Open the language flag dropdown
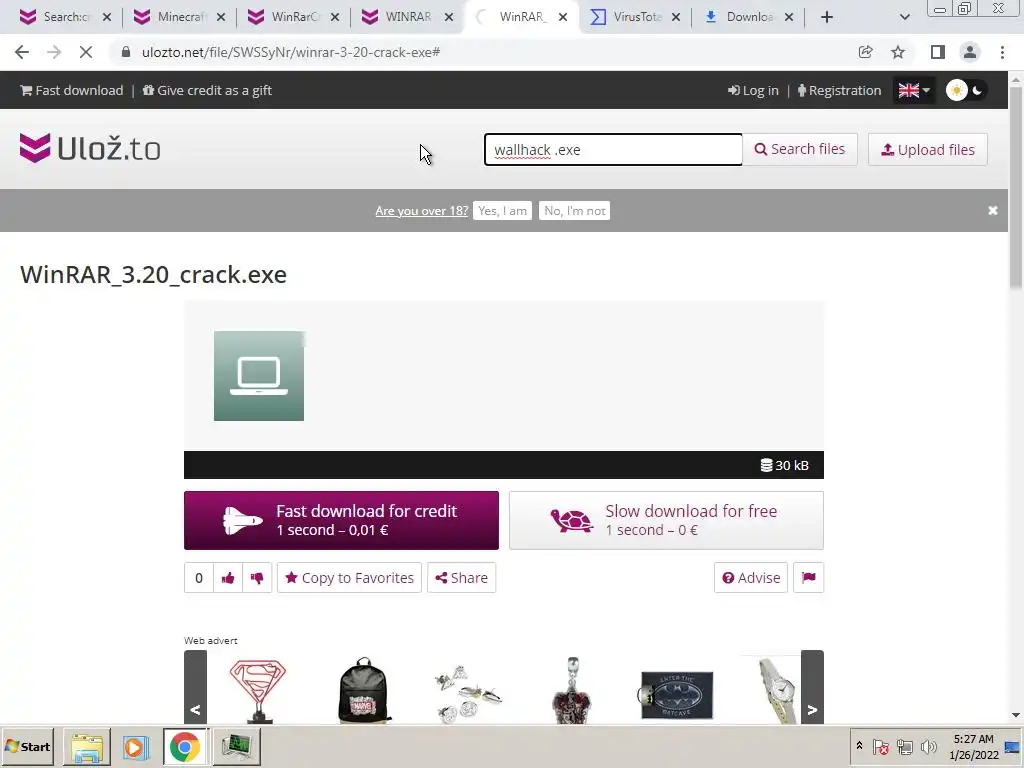Viewport: 1024px width, 768px height. pos(914,90)
